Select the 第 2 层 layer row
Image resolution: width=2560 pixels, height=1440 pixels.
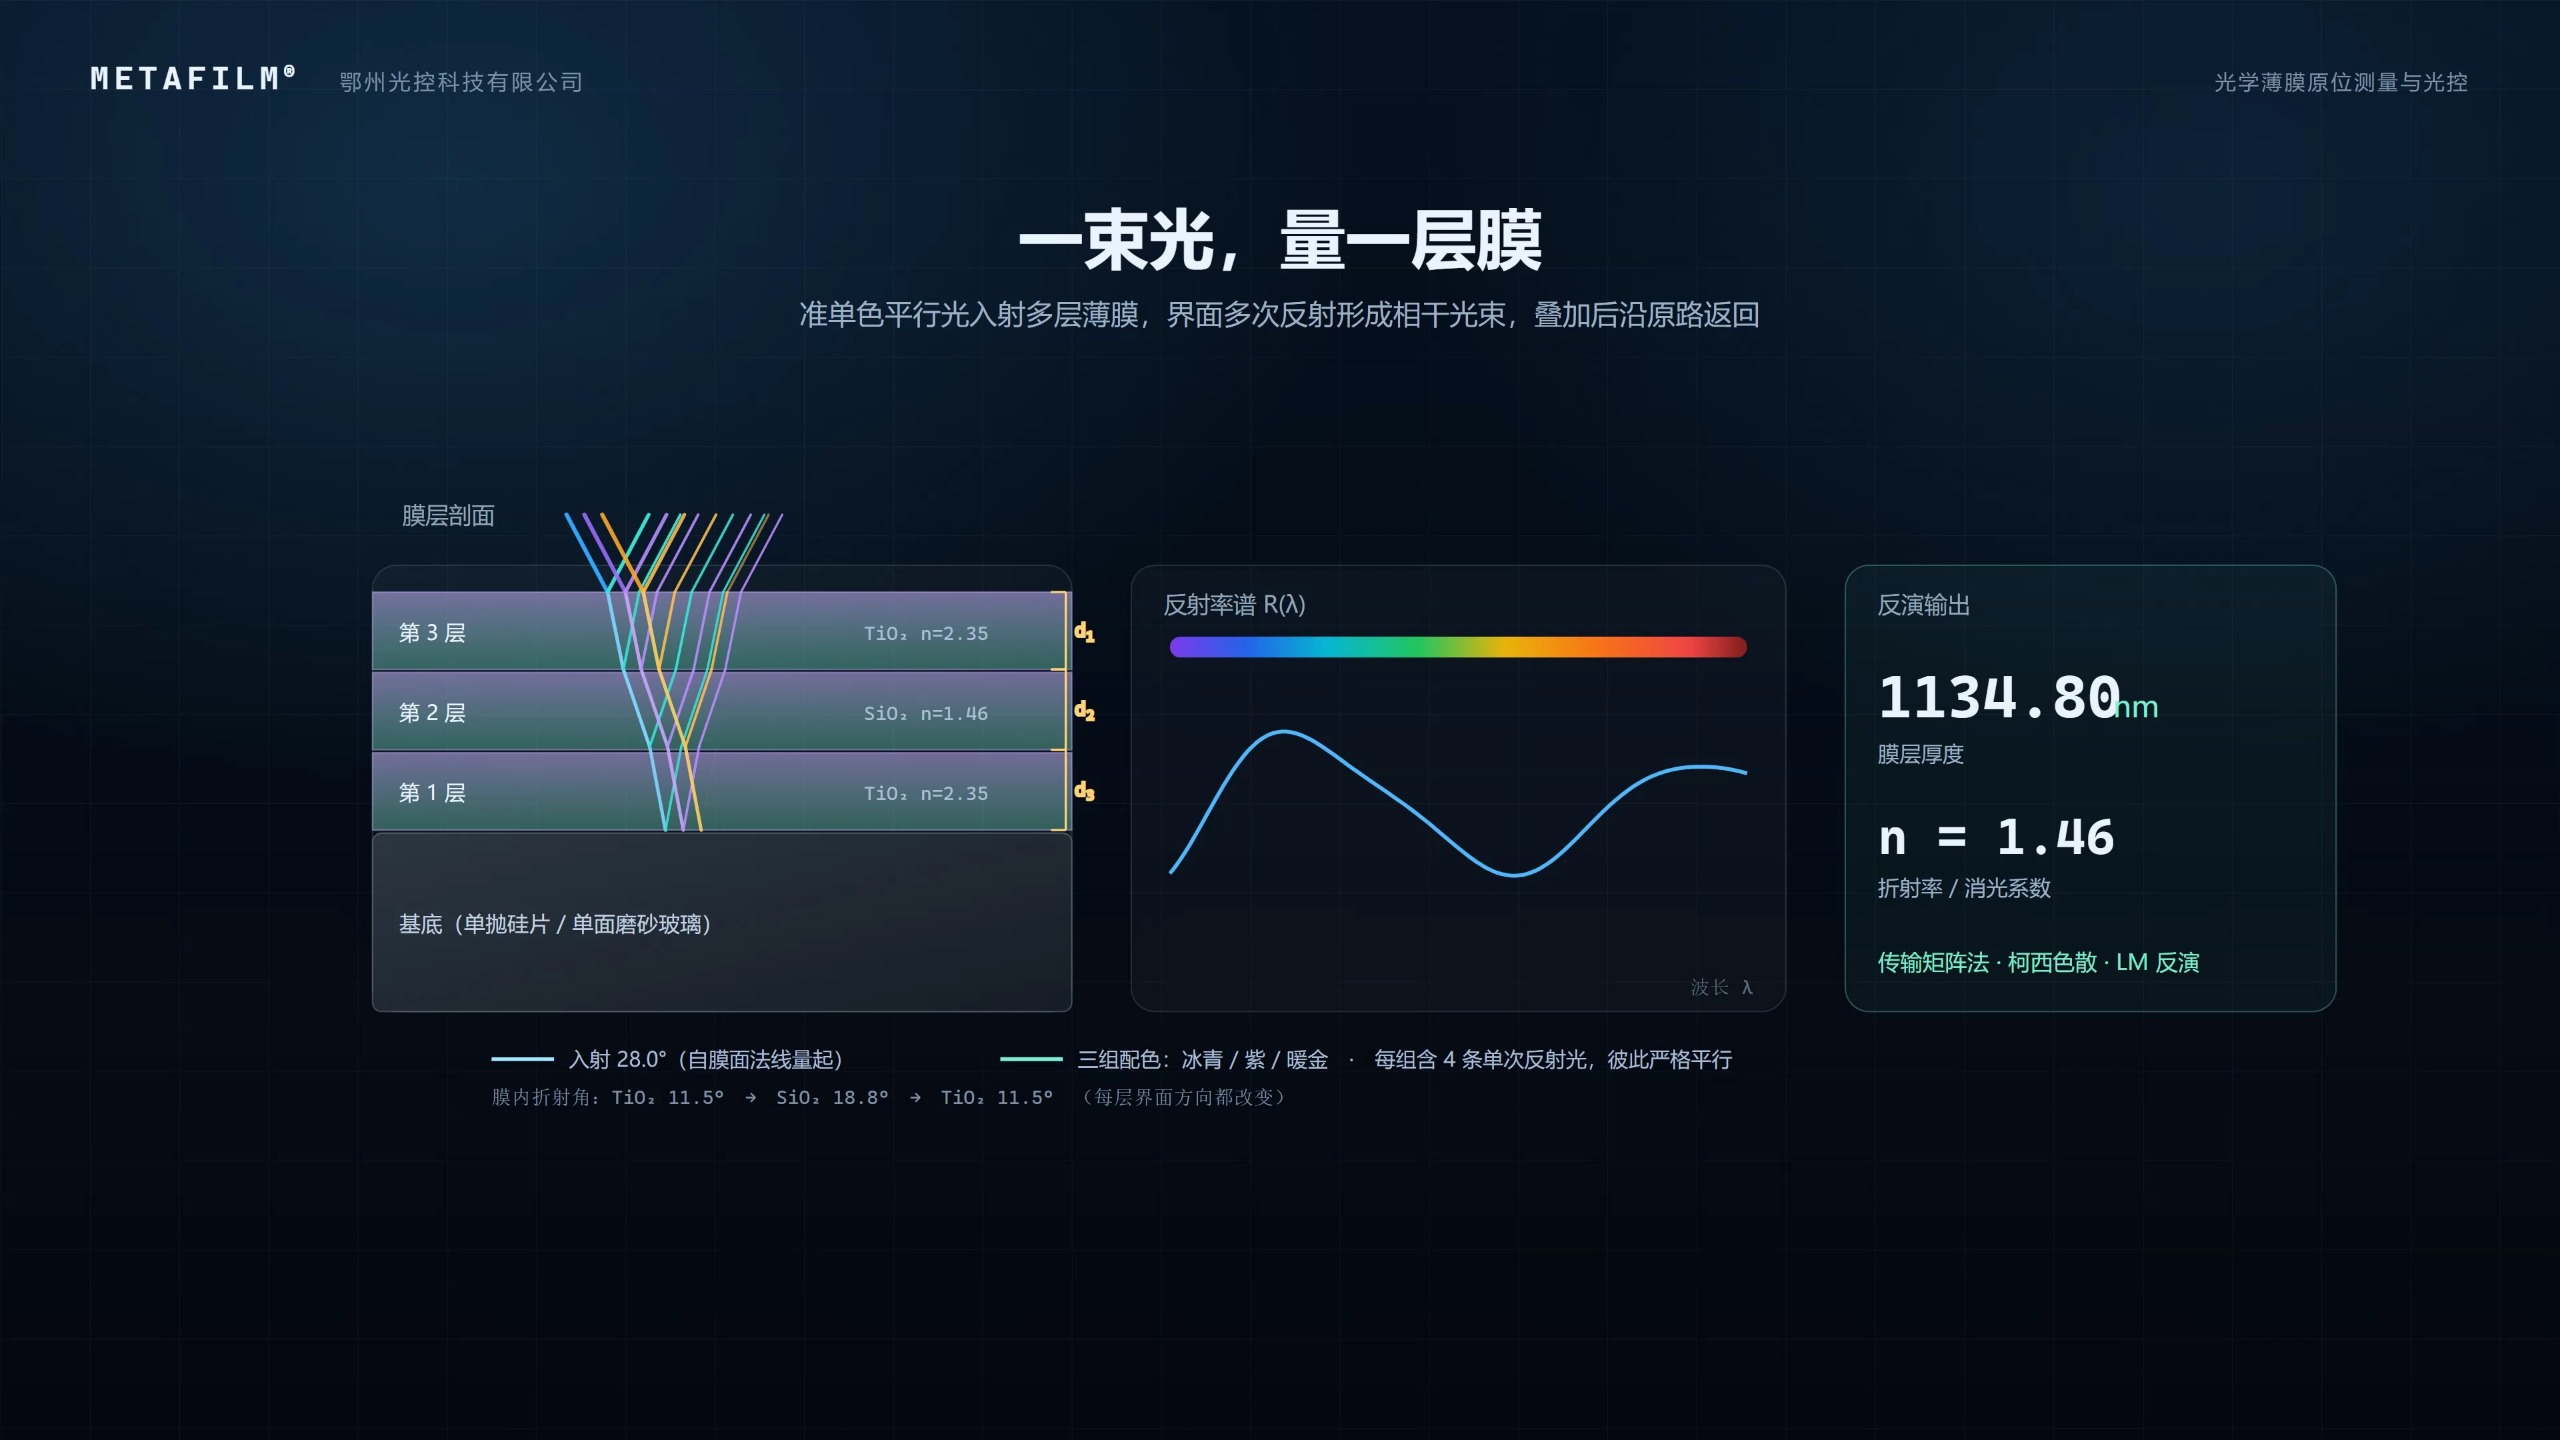(721, 711)
